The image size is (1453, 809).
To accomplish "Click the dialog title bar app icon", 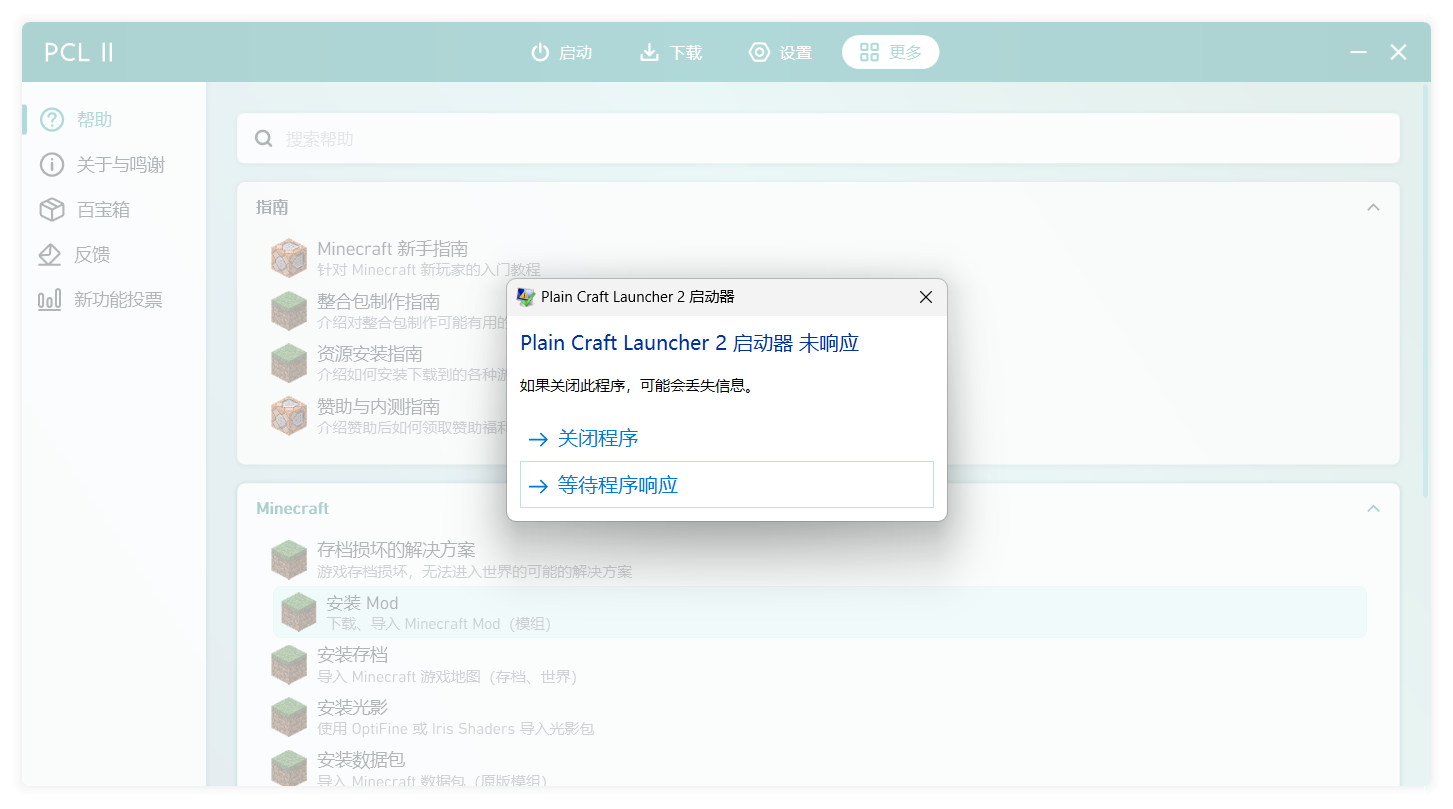I will click(526, 297).
